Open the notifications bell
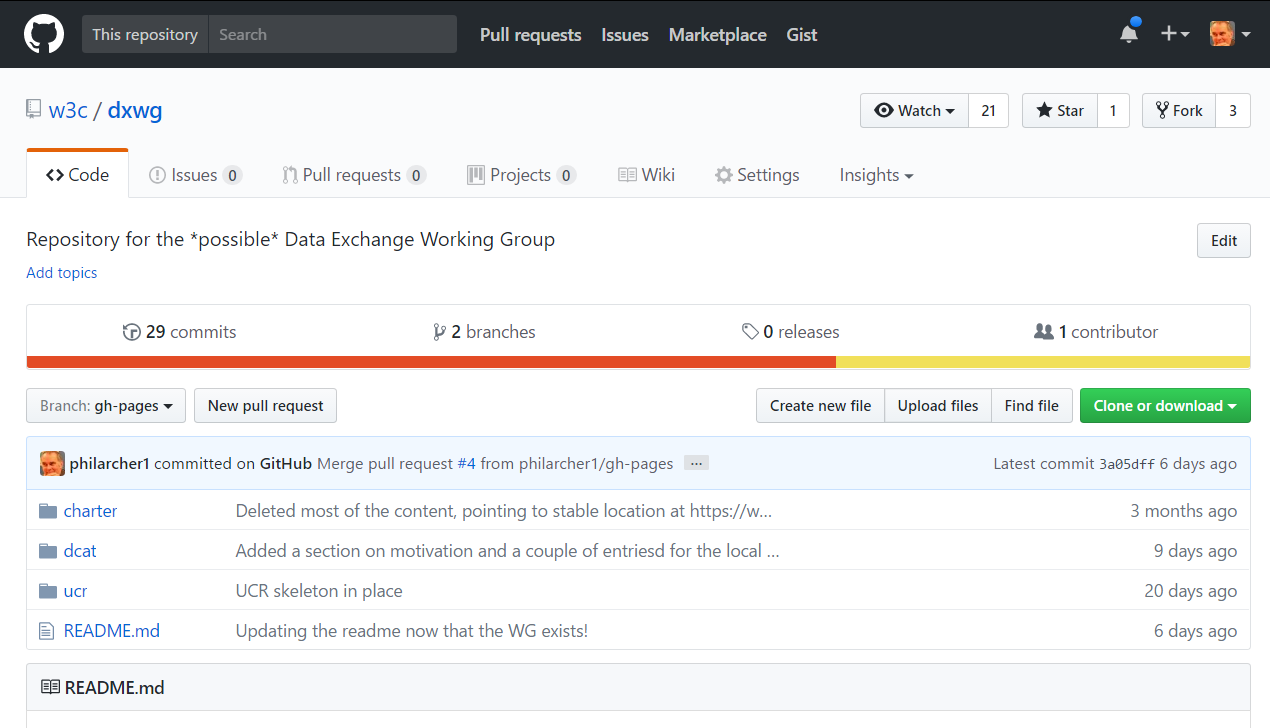1270x728 pixels. point(1129,34)
